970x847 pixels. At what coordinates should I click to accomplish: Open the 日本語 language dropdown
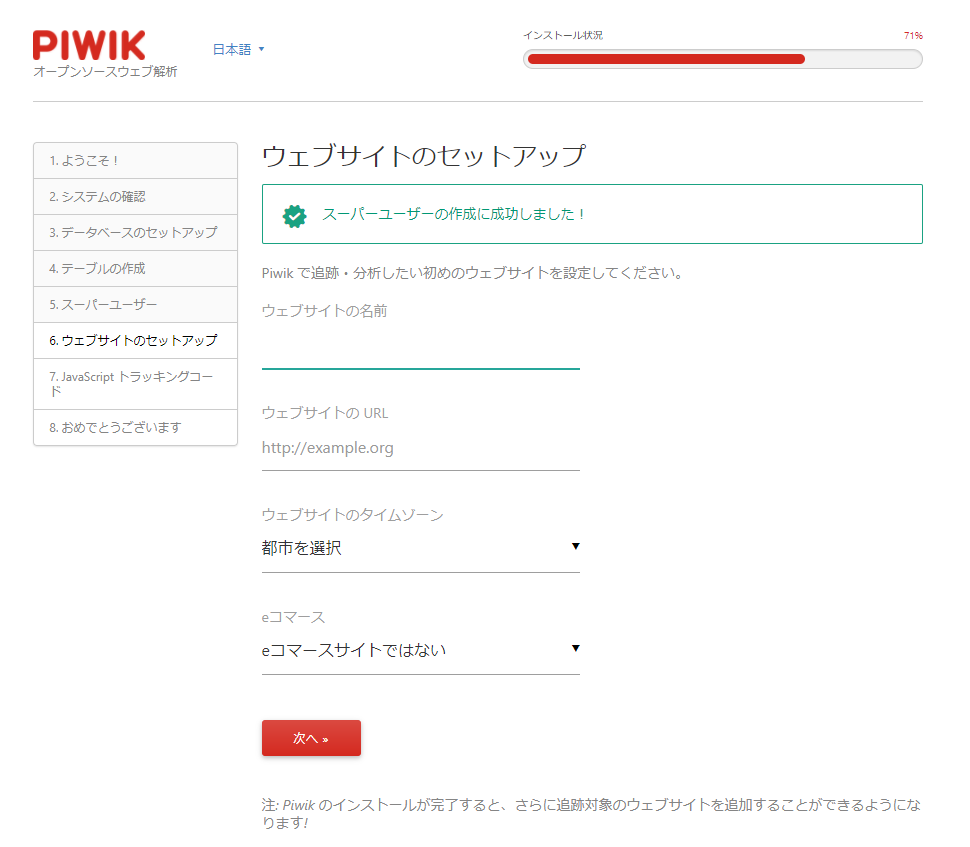click(x=238, y=49)
